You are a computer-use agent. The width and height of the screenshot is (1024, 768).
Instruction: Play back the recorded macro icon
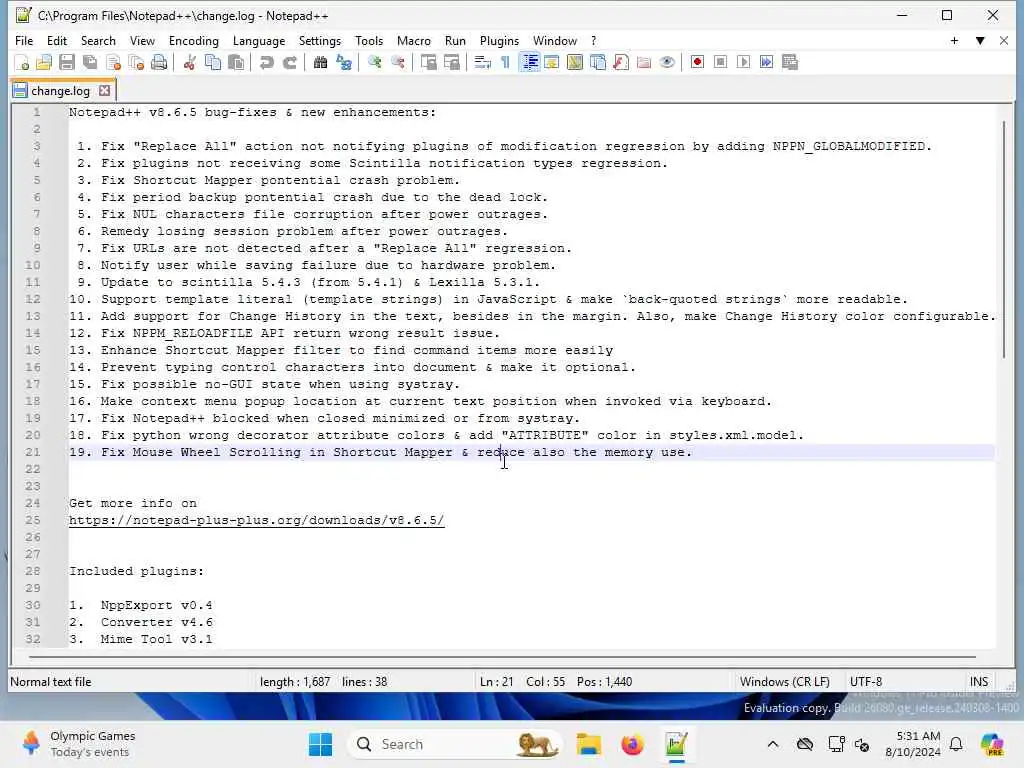(743, 63)
